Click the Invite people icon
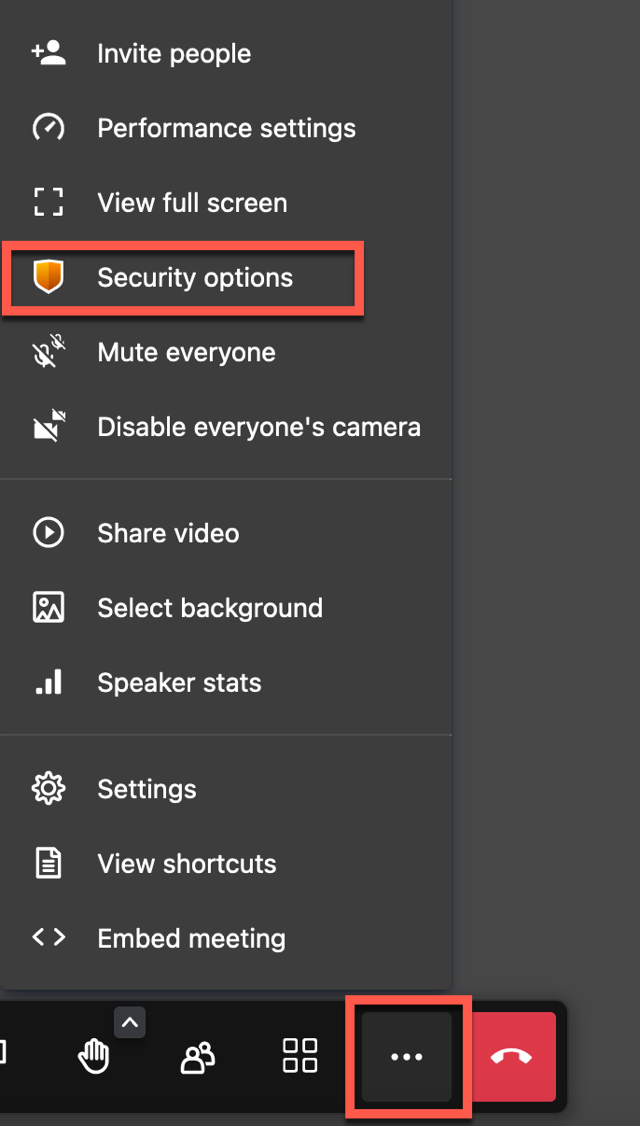This screenshot has height=1126, width=640. [49, 53]
